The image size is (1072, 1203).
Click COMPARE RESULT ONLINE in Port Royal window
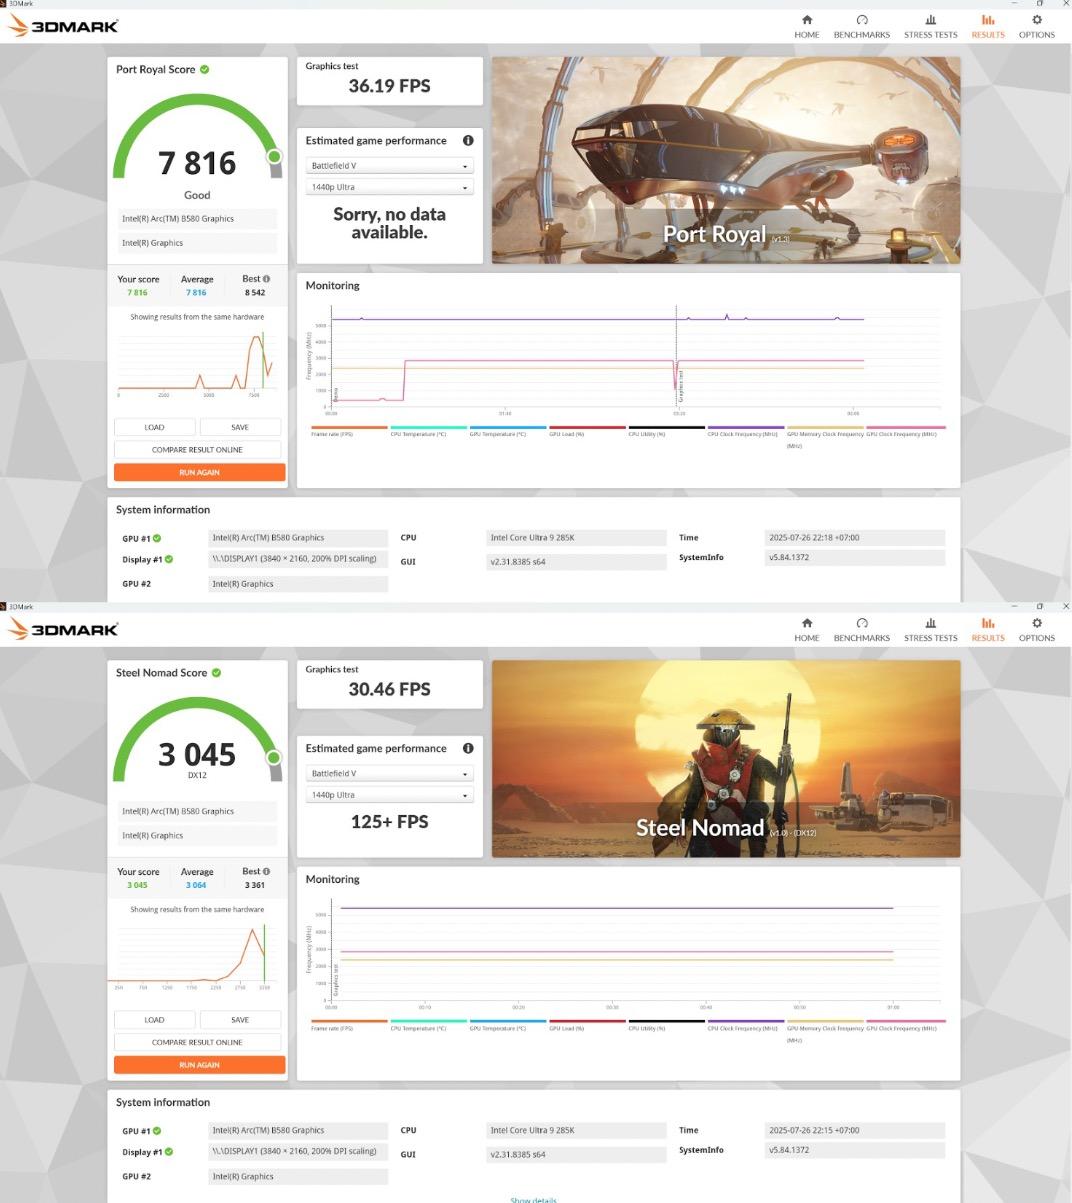click(x=197, y=449)
